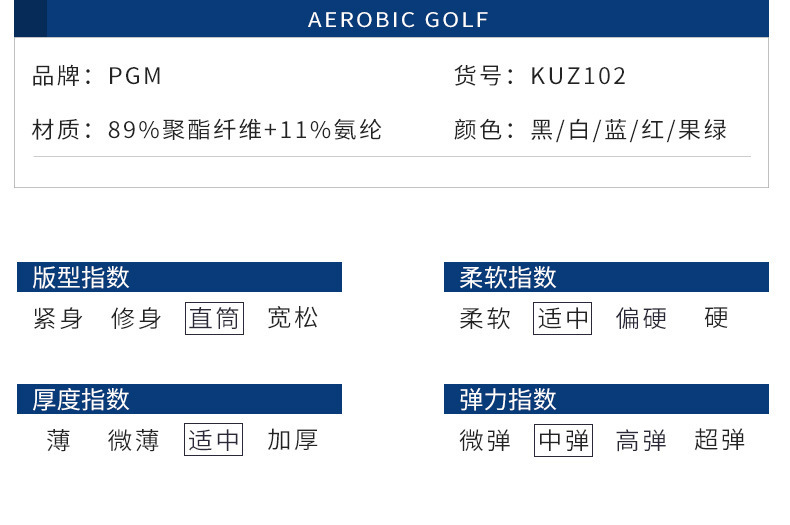Choose the 加厚 thickness option

click(x=293, y=441)
